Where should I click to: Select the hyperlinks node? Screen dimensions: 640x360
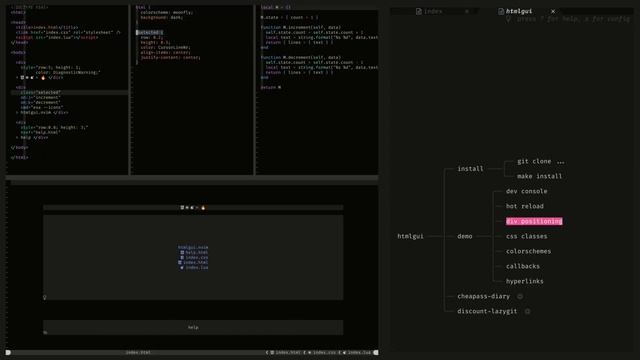(524, 281)
